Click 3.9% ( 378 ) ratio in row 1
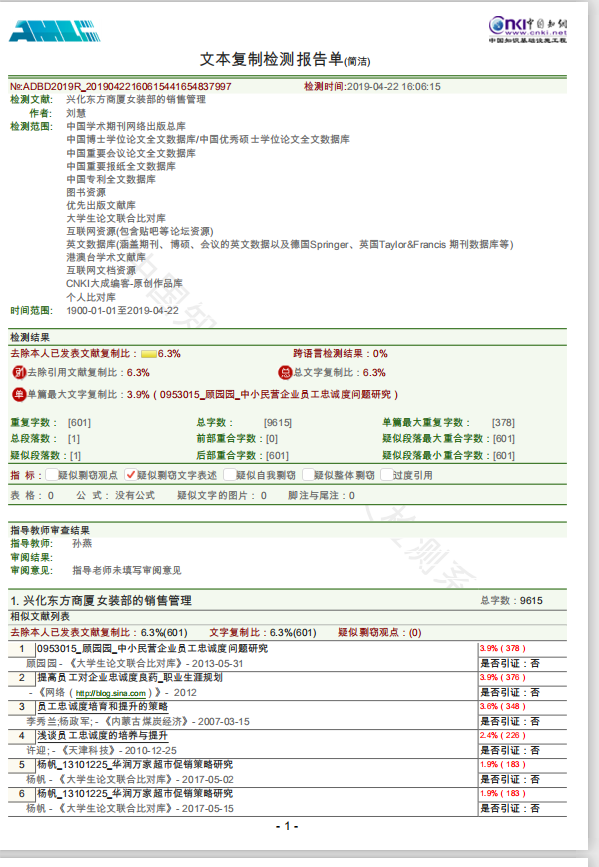599x867 pixels. [502, 648]
